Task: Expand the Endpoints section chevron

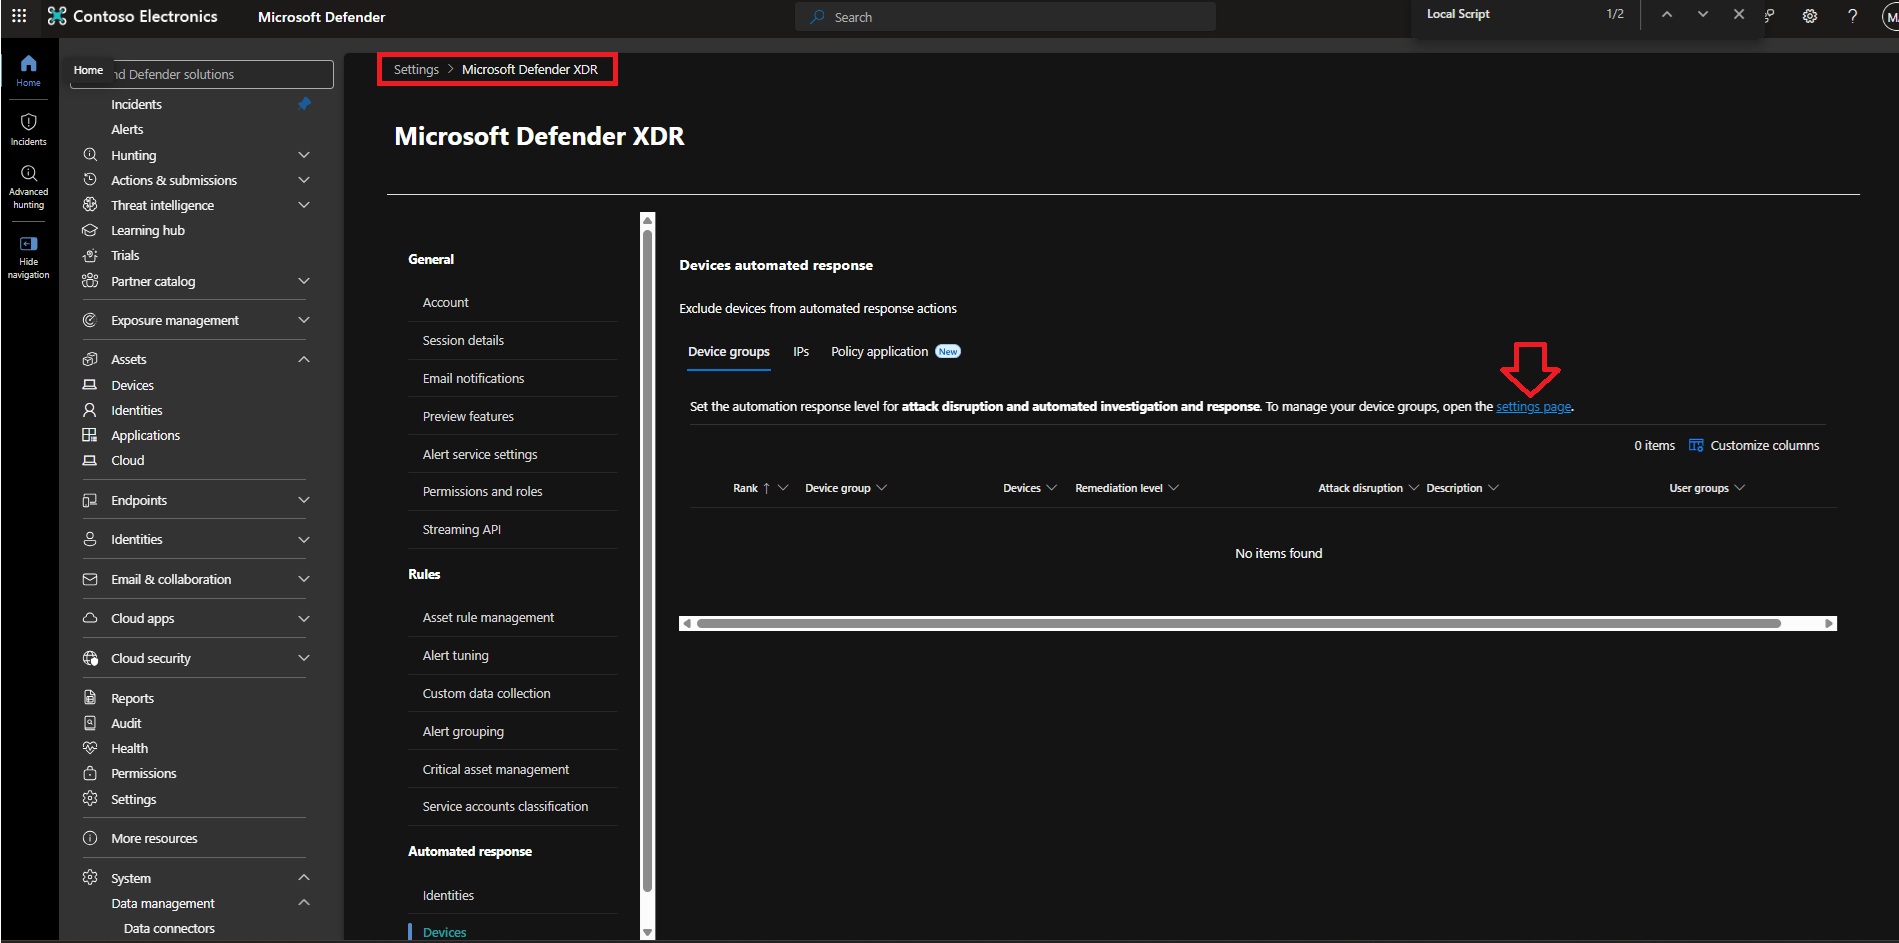Action: tap(304, 500)
